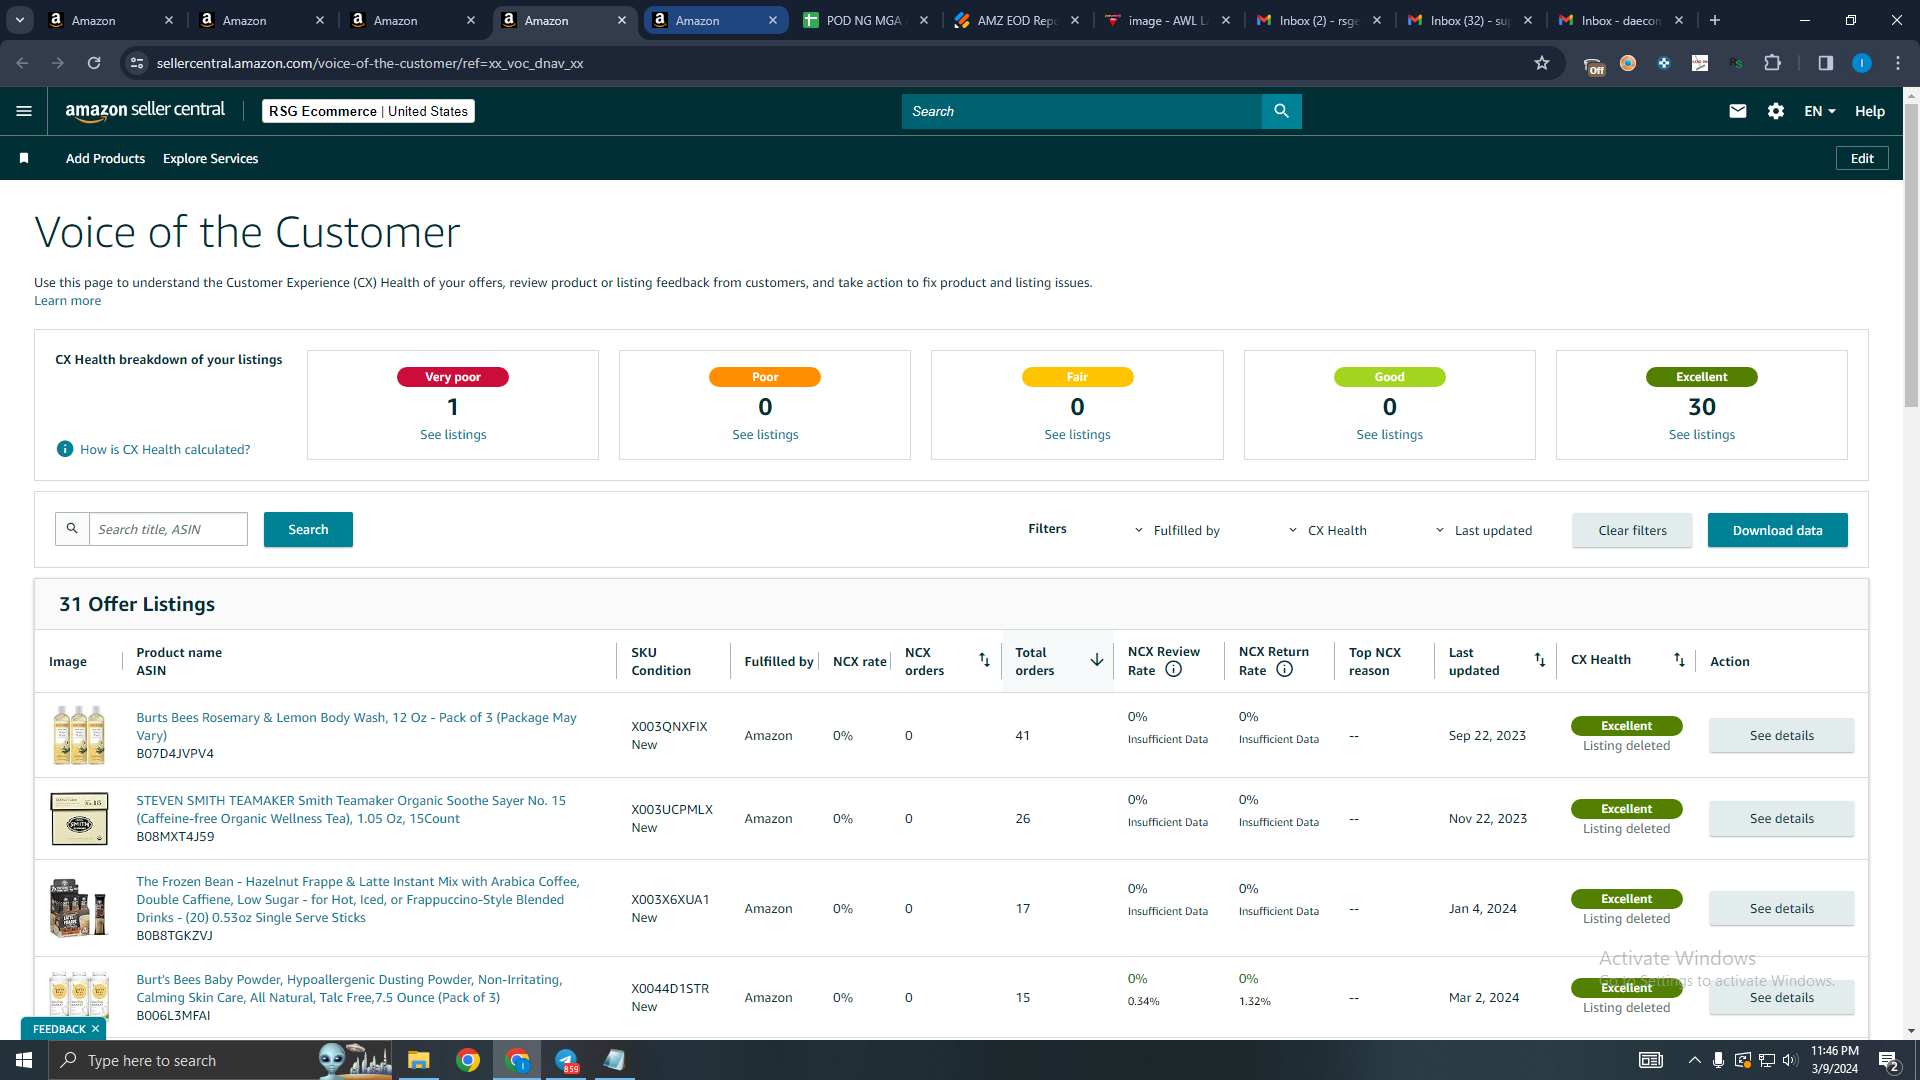Sort by CX Health column arrows
This screenshot has width=1920, height=1080.
(x=1679, y=660)
